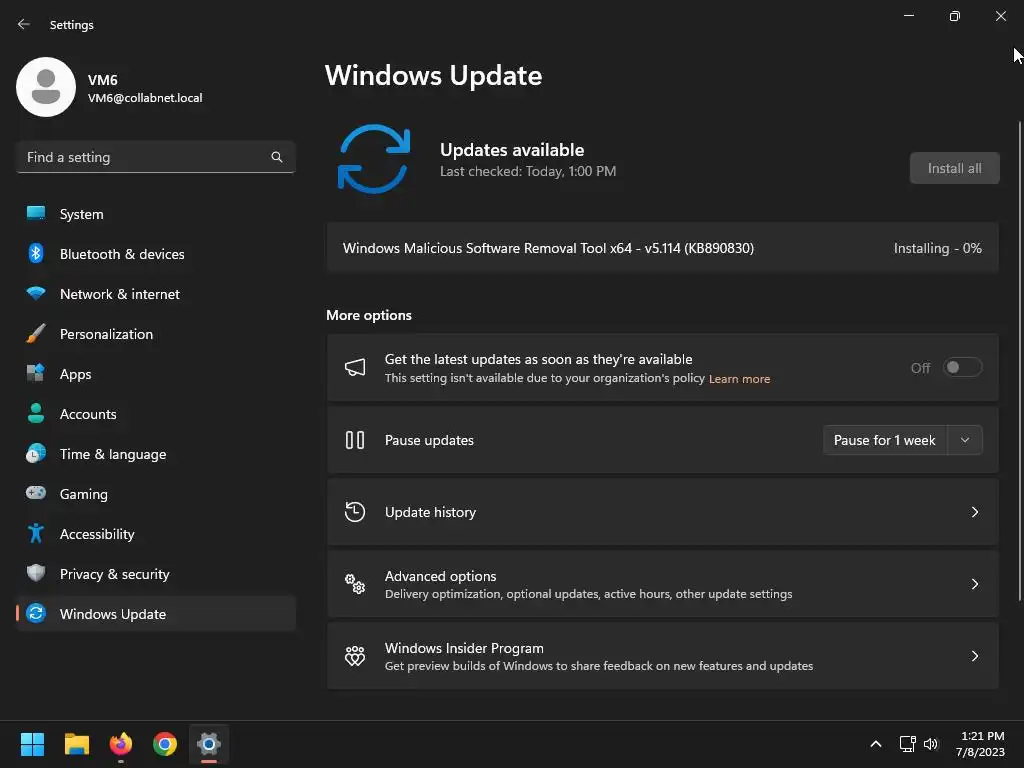Screen dimensions: 1024x768
Task: Click the Get preview builds description text
Action: [x=599, y=665]
